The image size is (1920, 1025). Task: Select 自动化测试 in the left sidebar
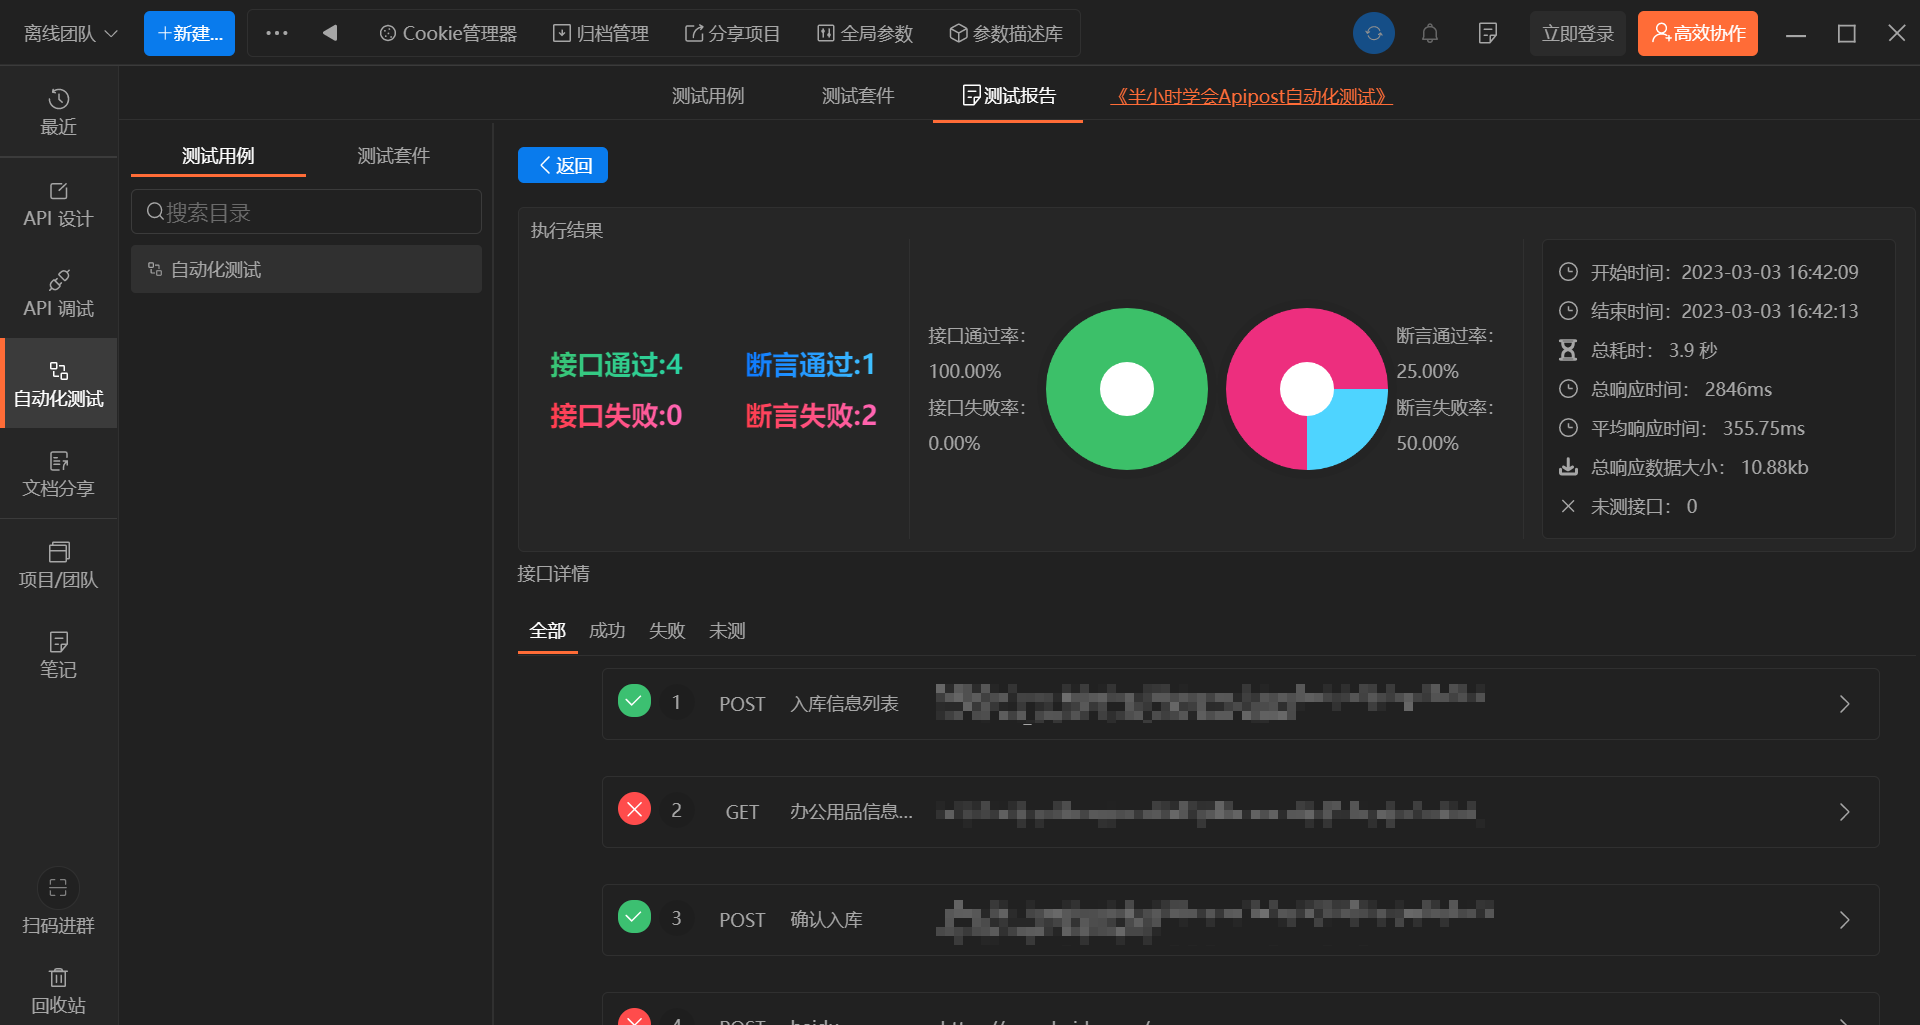click(x=58, y=384)
